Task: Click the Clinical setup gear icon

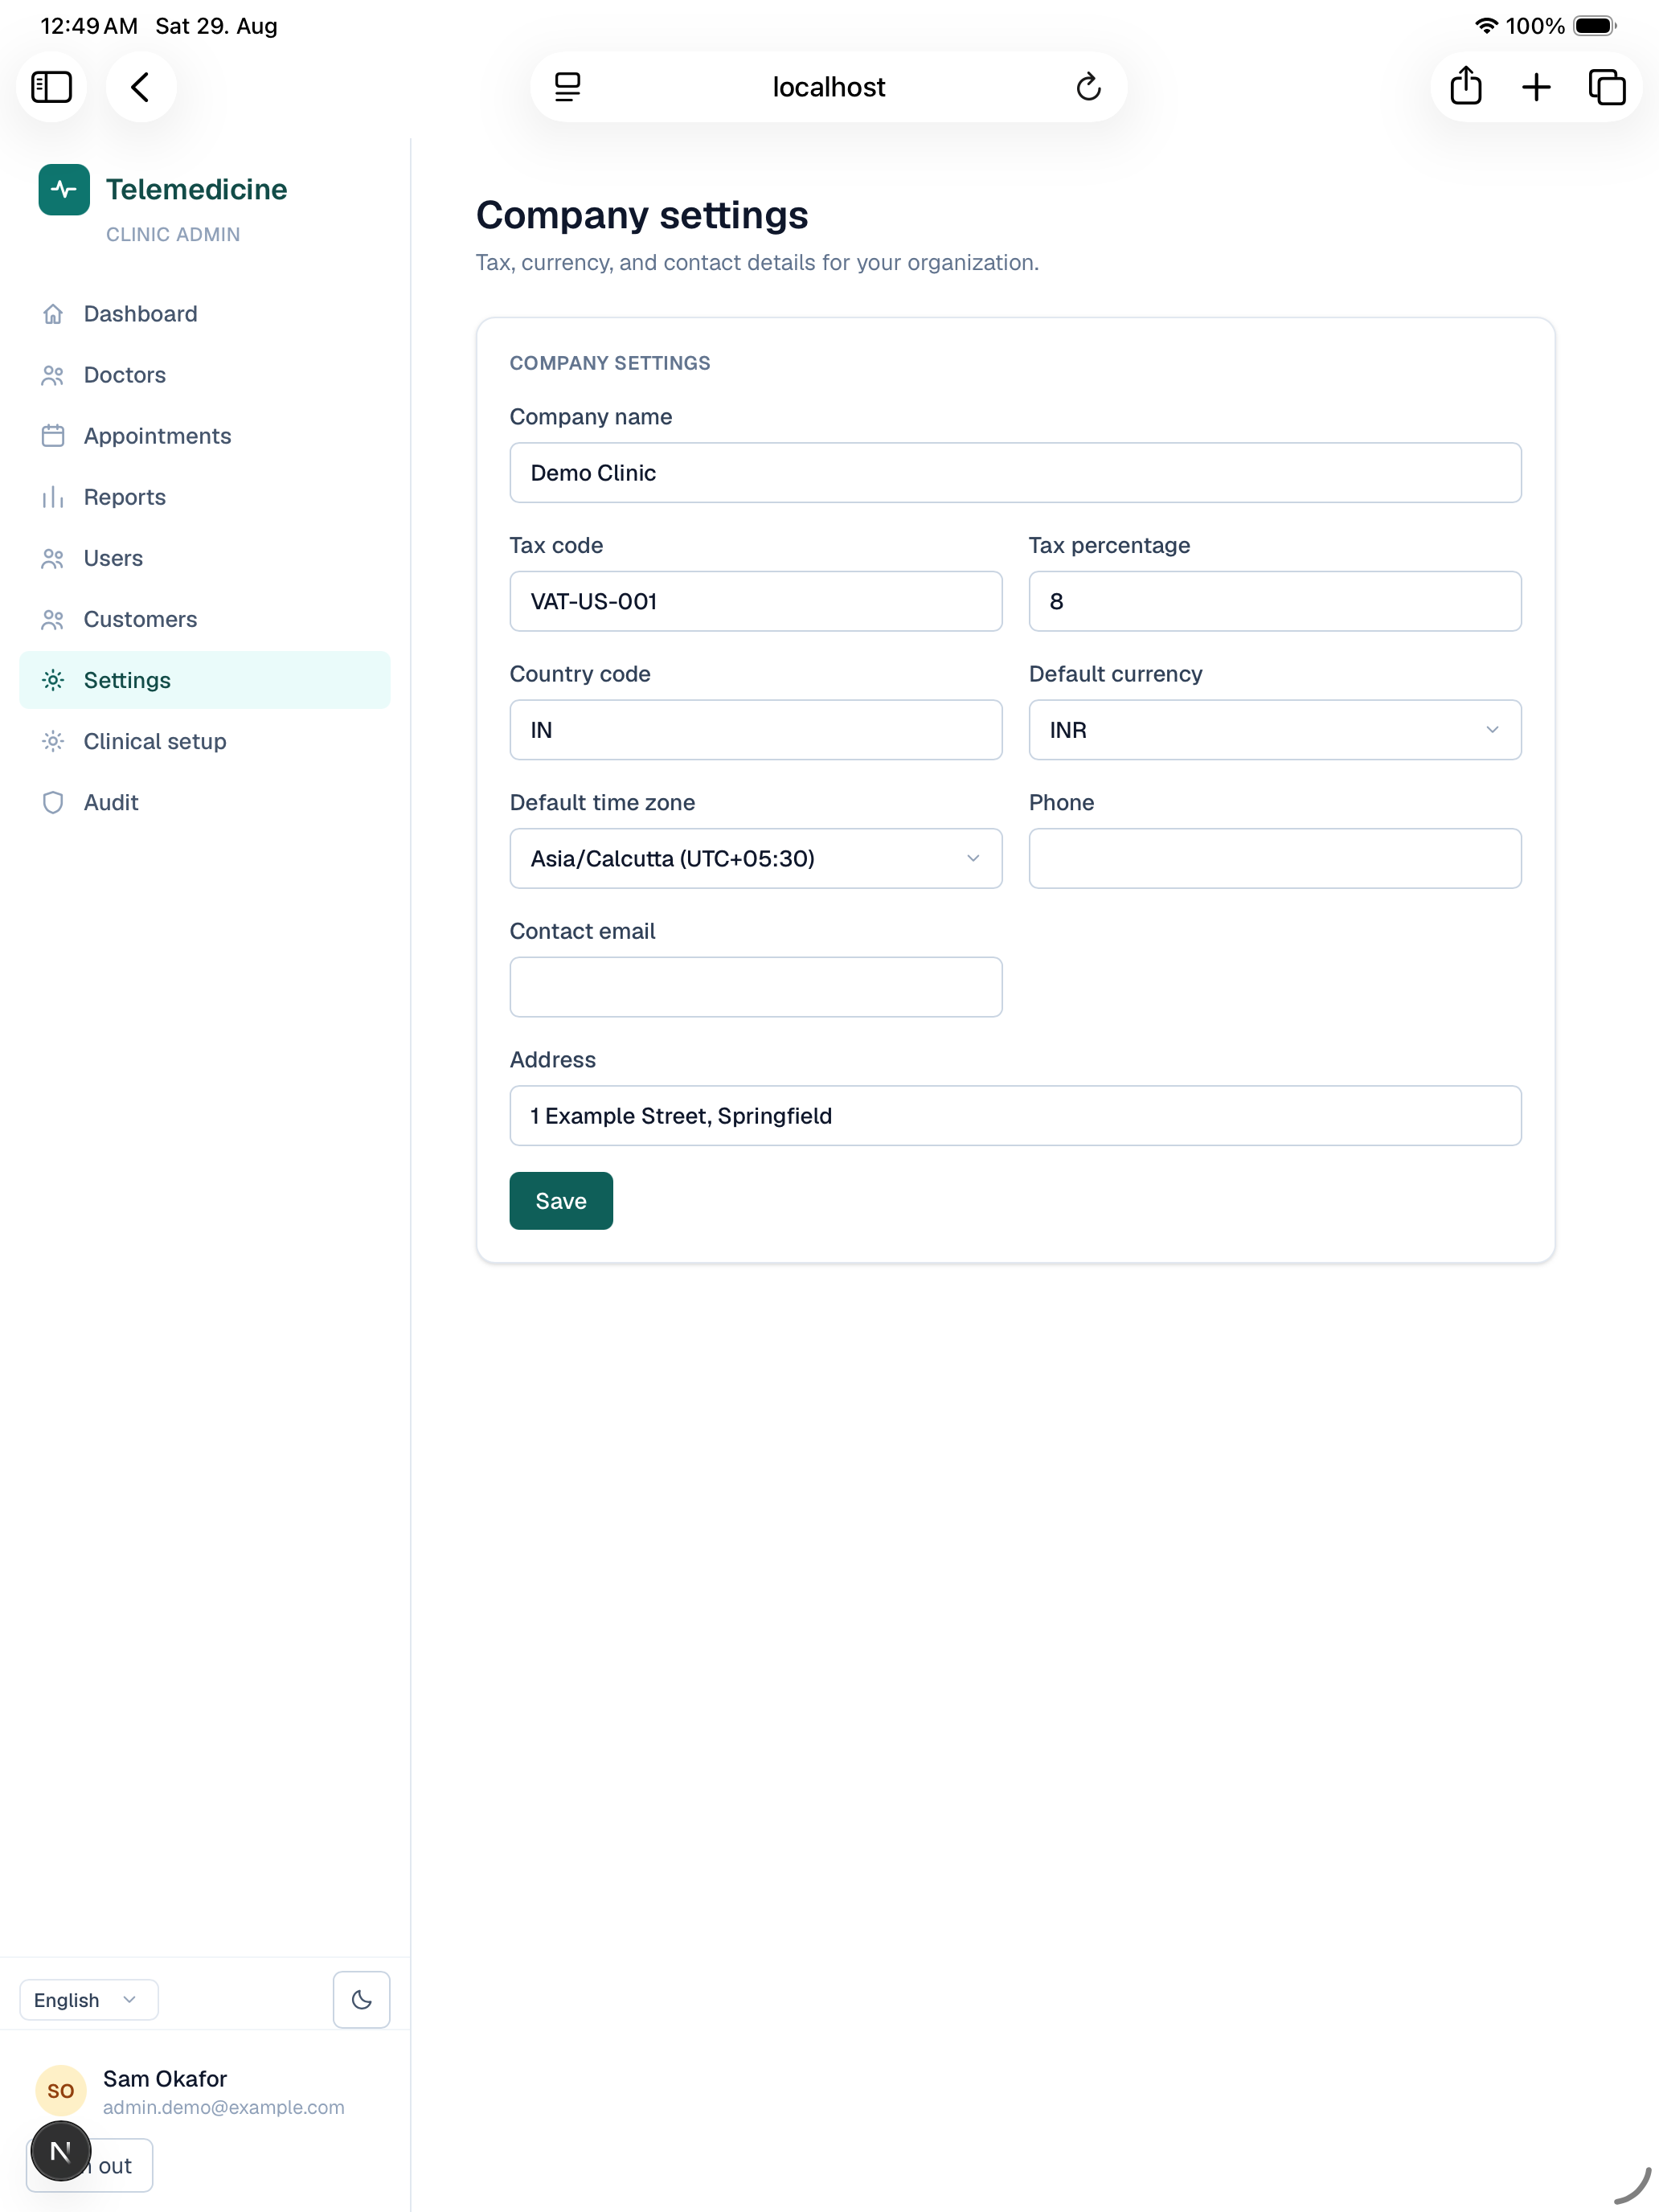Action: click(x=53, y=742)
